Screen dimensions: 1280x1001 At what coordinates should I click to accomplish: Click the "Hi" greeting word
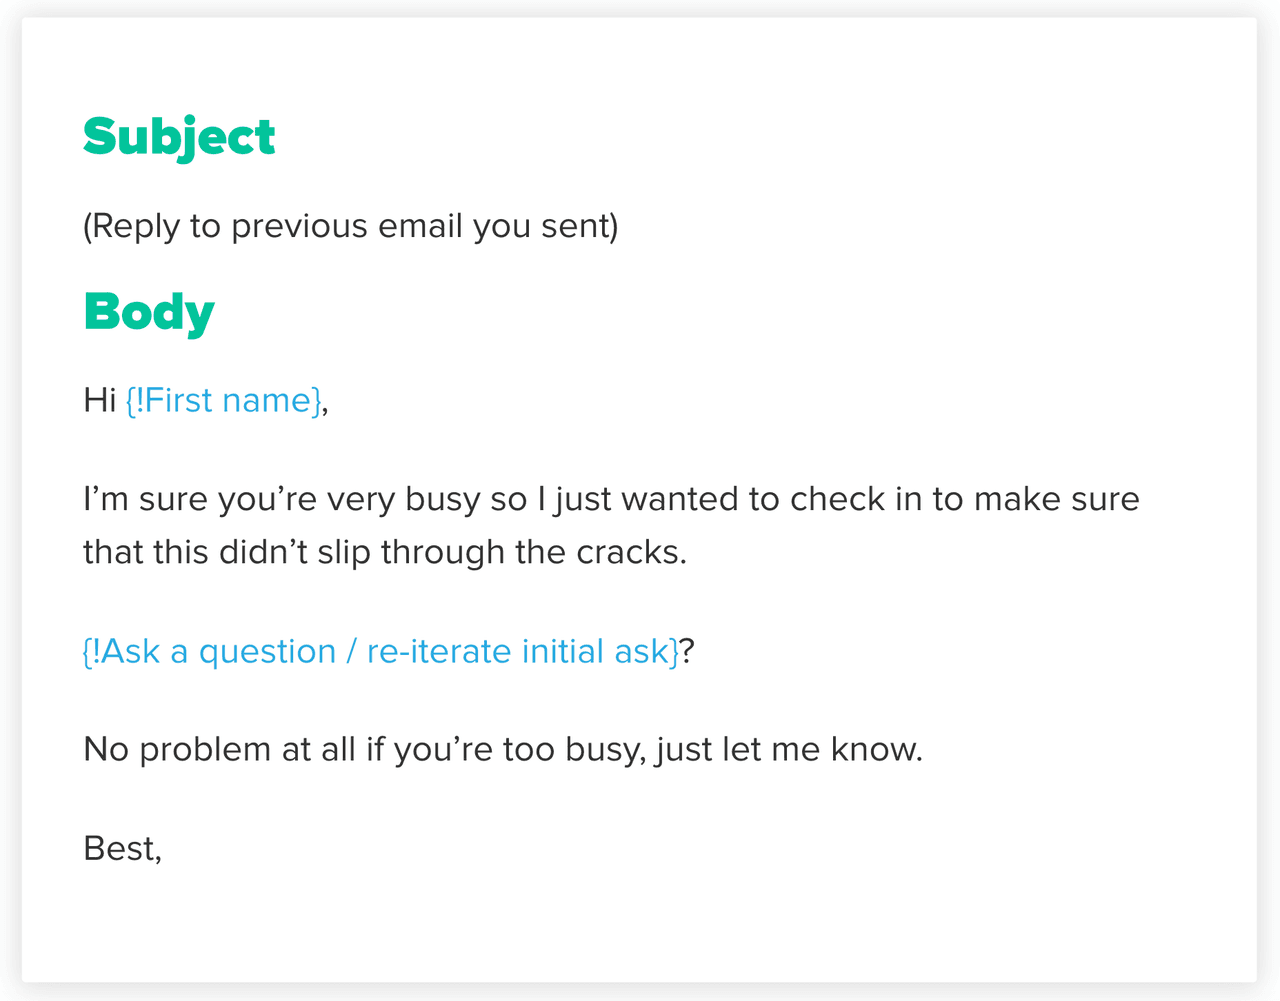tap(100, 400)
